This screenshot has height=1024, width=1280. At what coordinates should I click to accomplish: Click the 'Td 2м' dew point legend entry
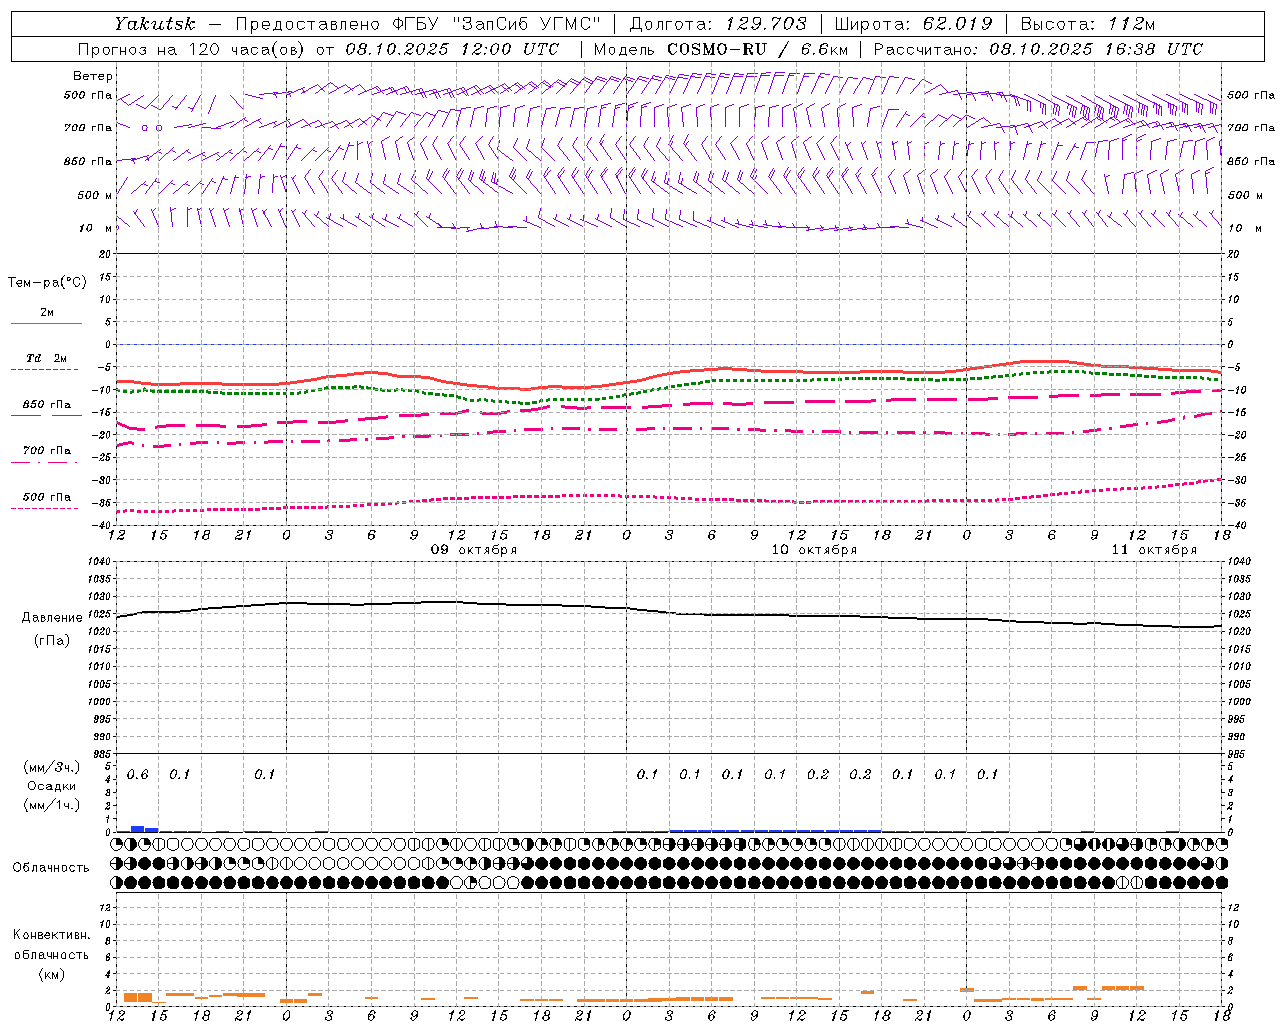(47, 358)
